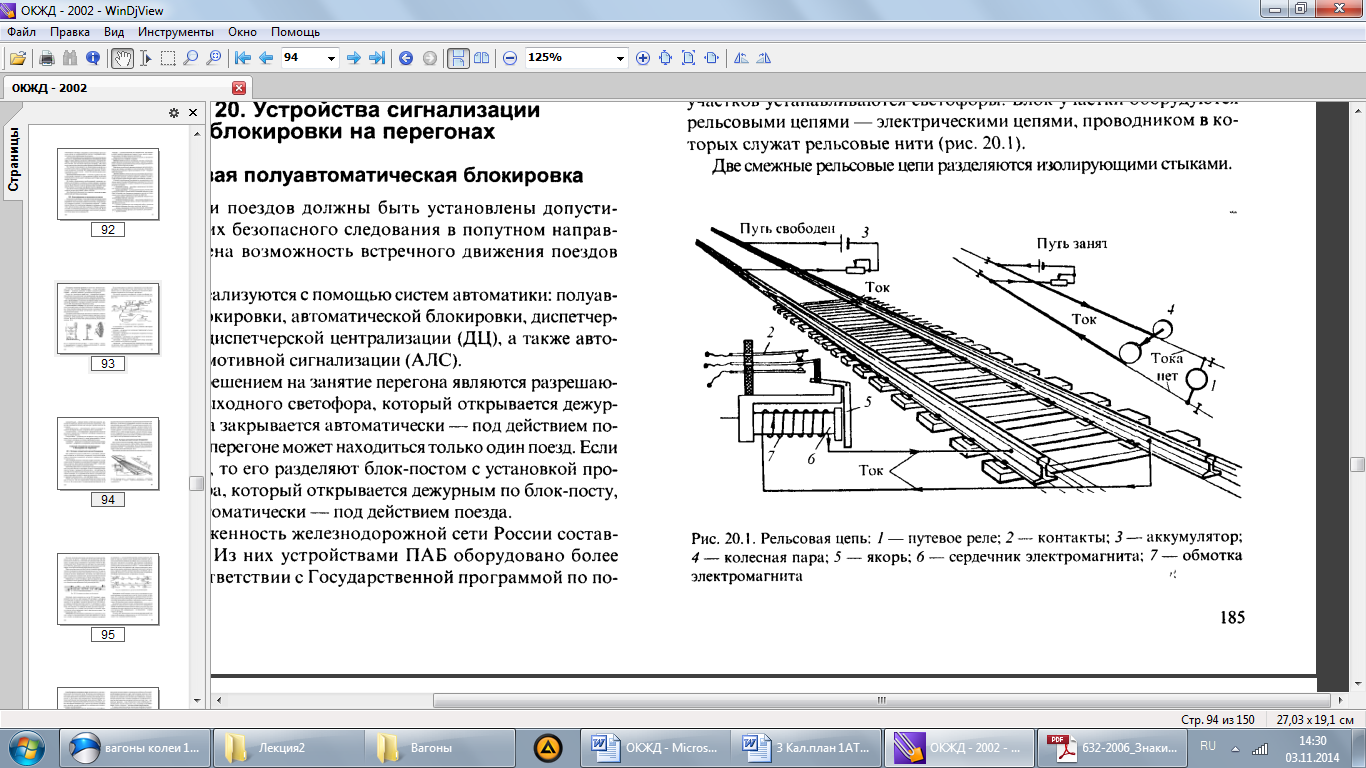Screen dimensions: 1366x768
Task: Select the zoom rectangle magnifier tool
Action: pyautogui.click(x=213, y=58)
